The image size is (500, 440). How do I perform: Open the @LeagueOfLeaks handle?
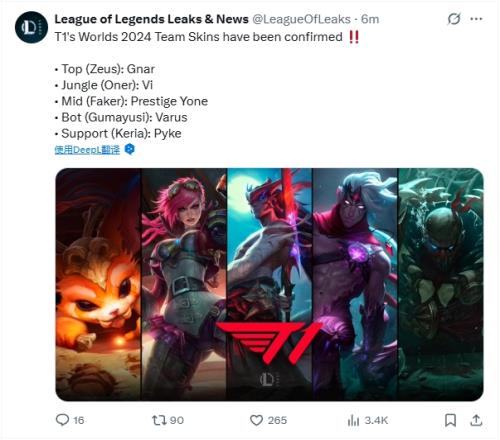[x=301, y=19]
